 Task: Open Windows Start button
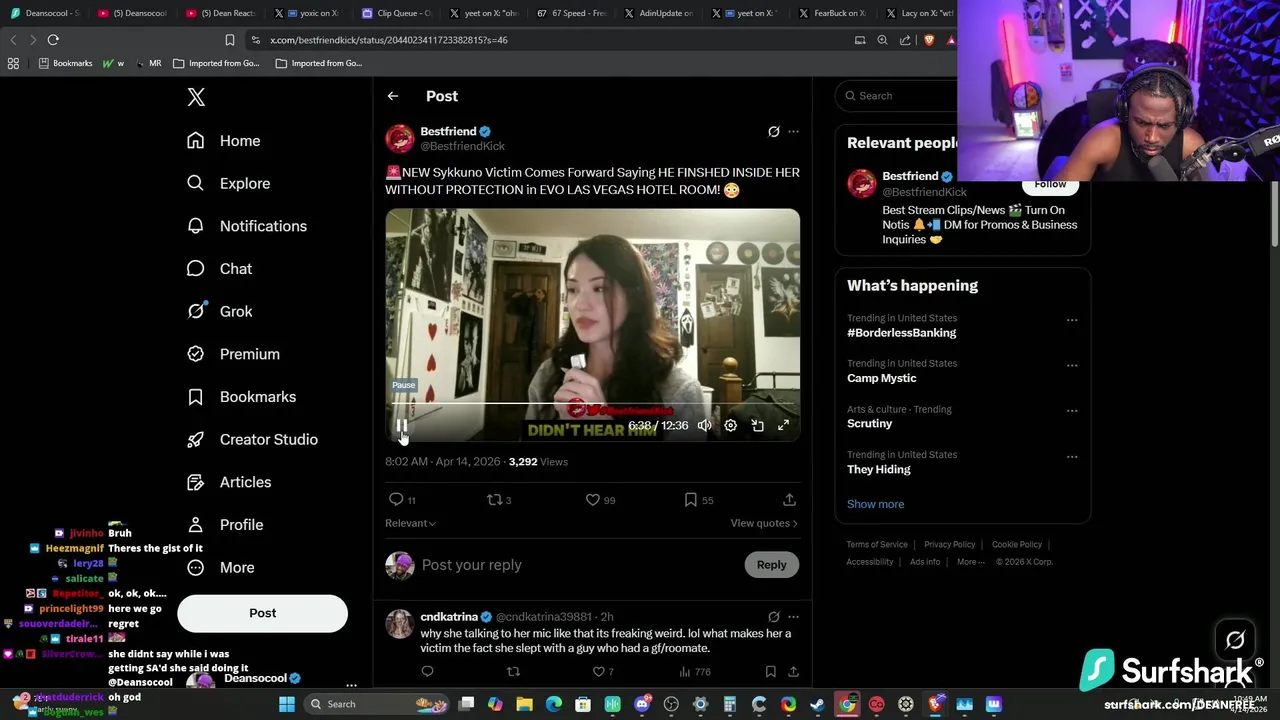click(x=287, y=704)
